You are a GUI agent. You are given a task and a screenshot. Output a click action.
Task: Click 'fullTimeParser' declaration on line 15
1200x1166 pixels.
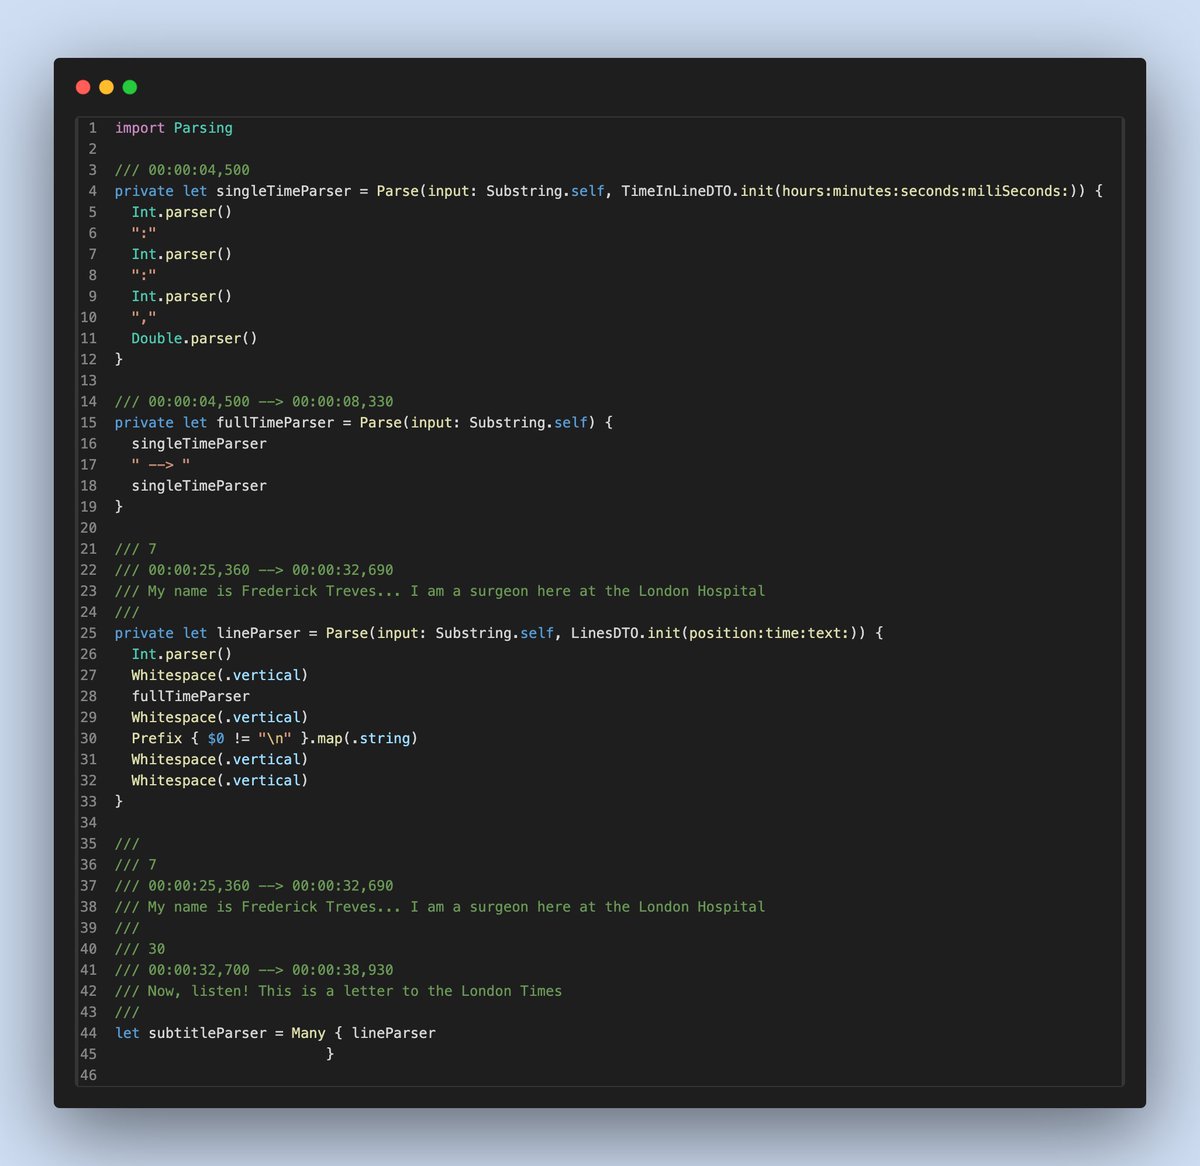click(276, 422)
